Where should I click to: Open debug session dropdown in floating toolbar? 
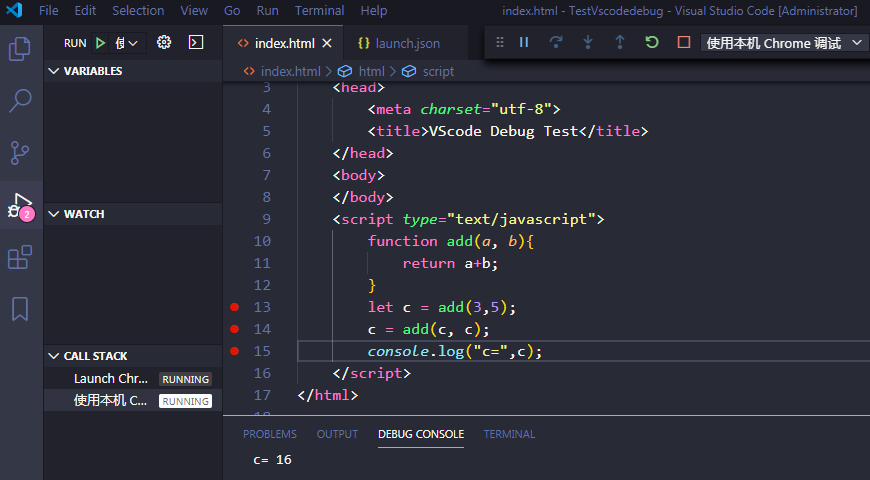(x=783, y=43)
